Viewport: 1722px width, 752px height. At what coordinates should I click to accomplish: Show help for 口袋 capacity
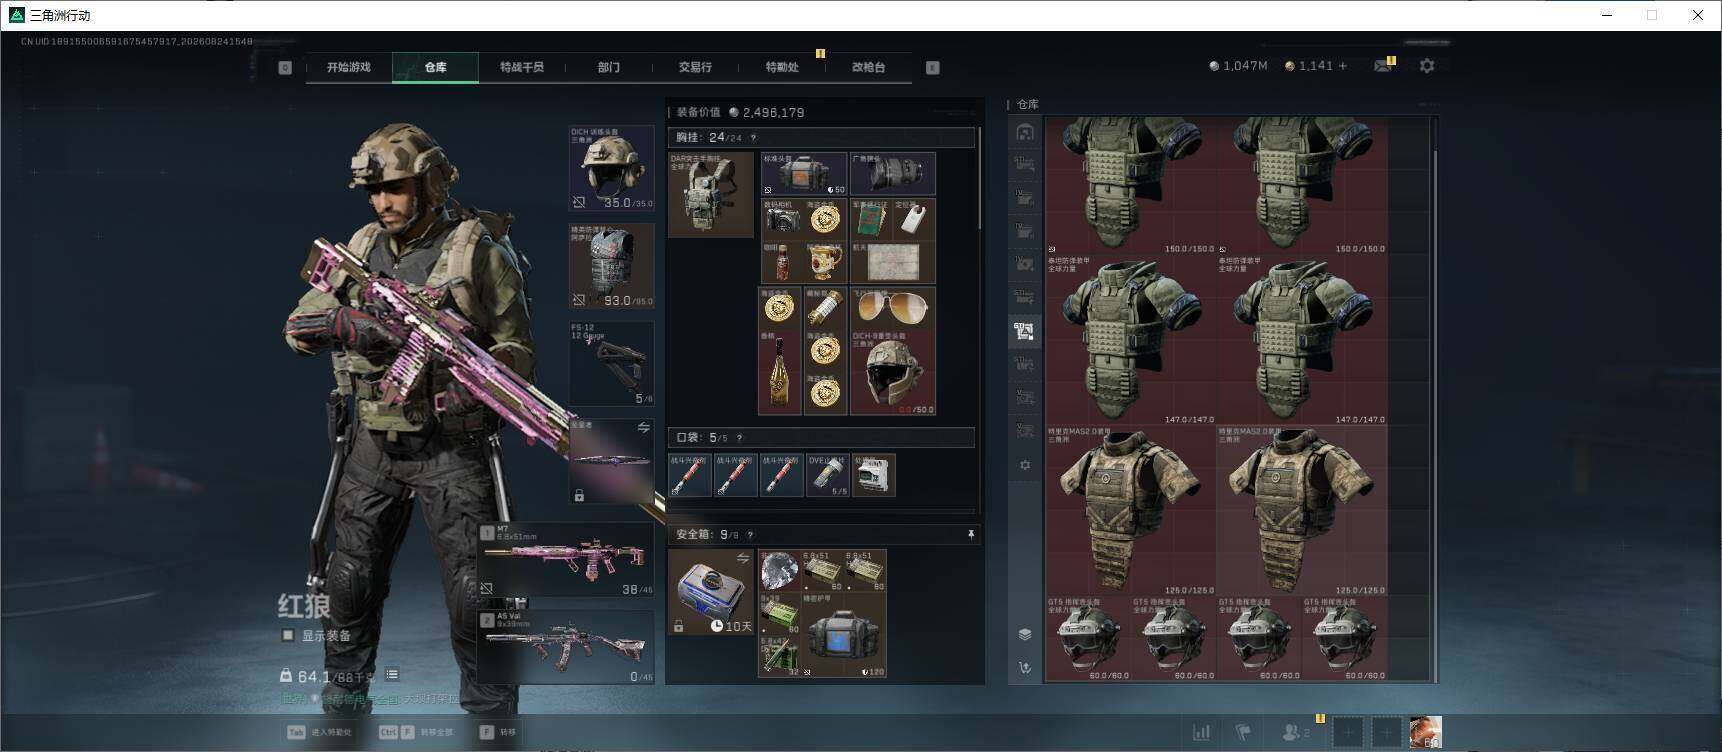pos(739,437)
